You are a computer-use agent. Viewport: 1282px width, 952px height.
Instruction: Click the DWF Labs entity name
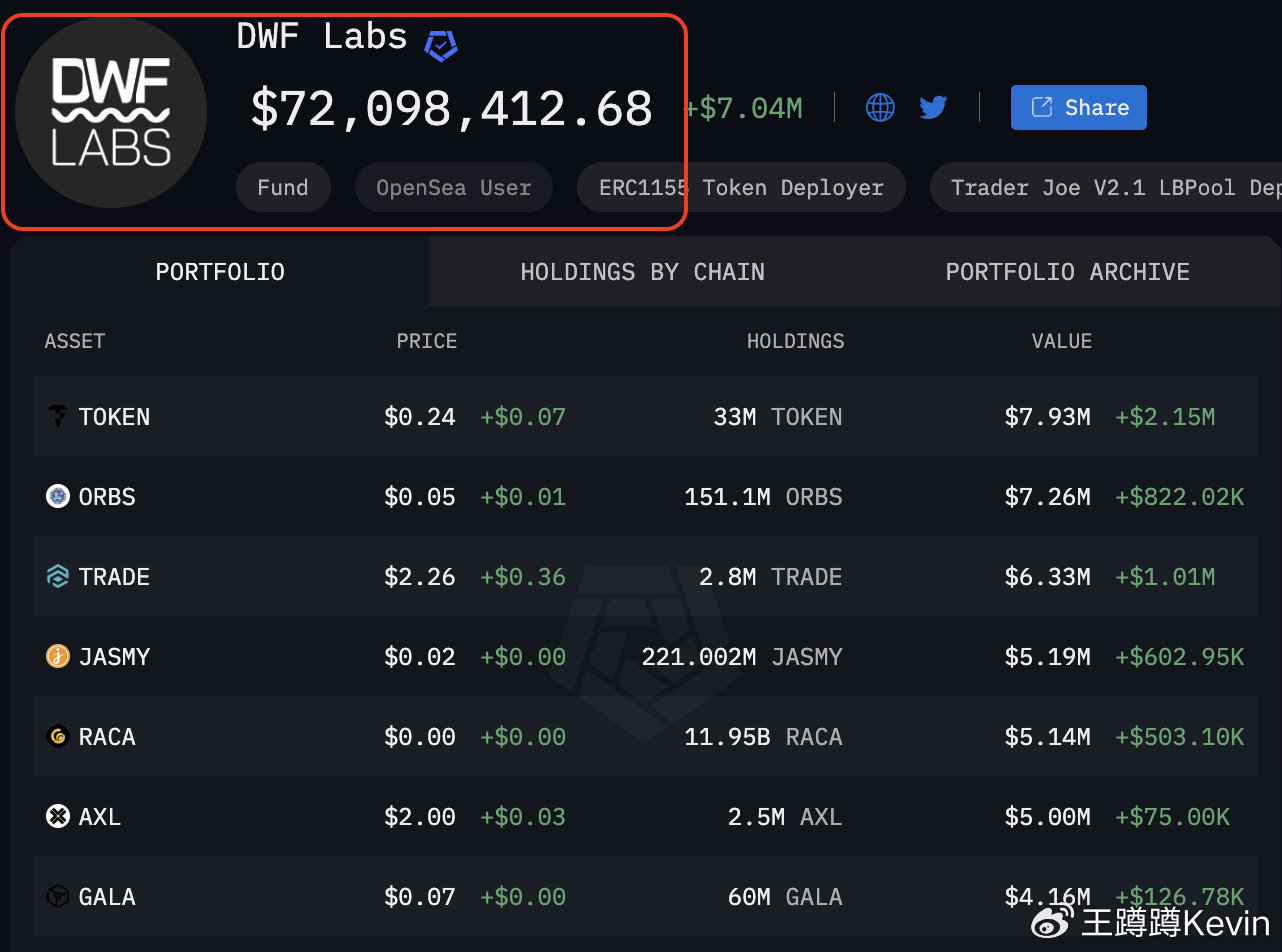pos(322,37)
